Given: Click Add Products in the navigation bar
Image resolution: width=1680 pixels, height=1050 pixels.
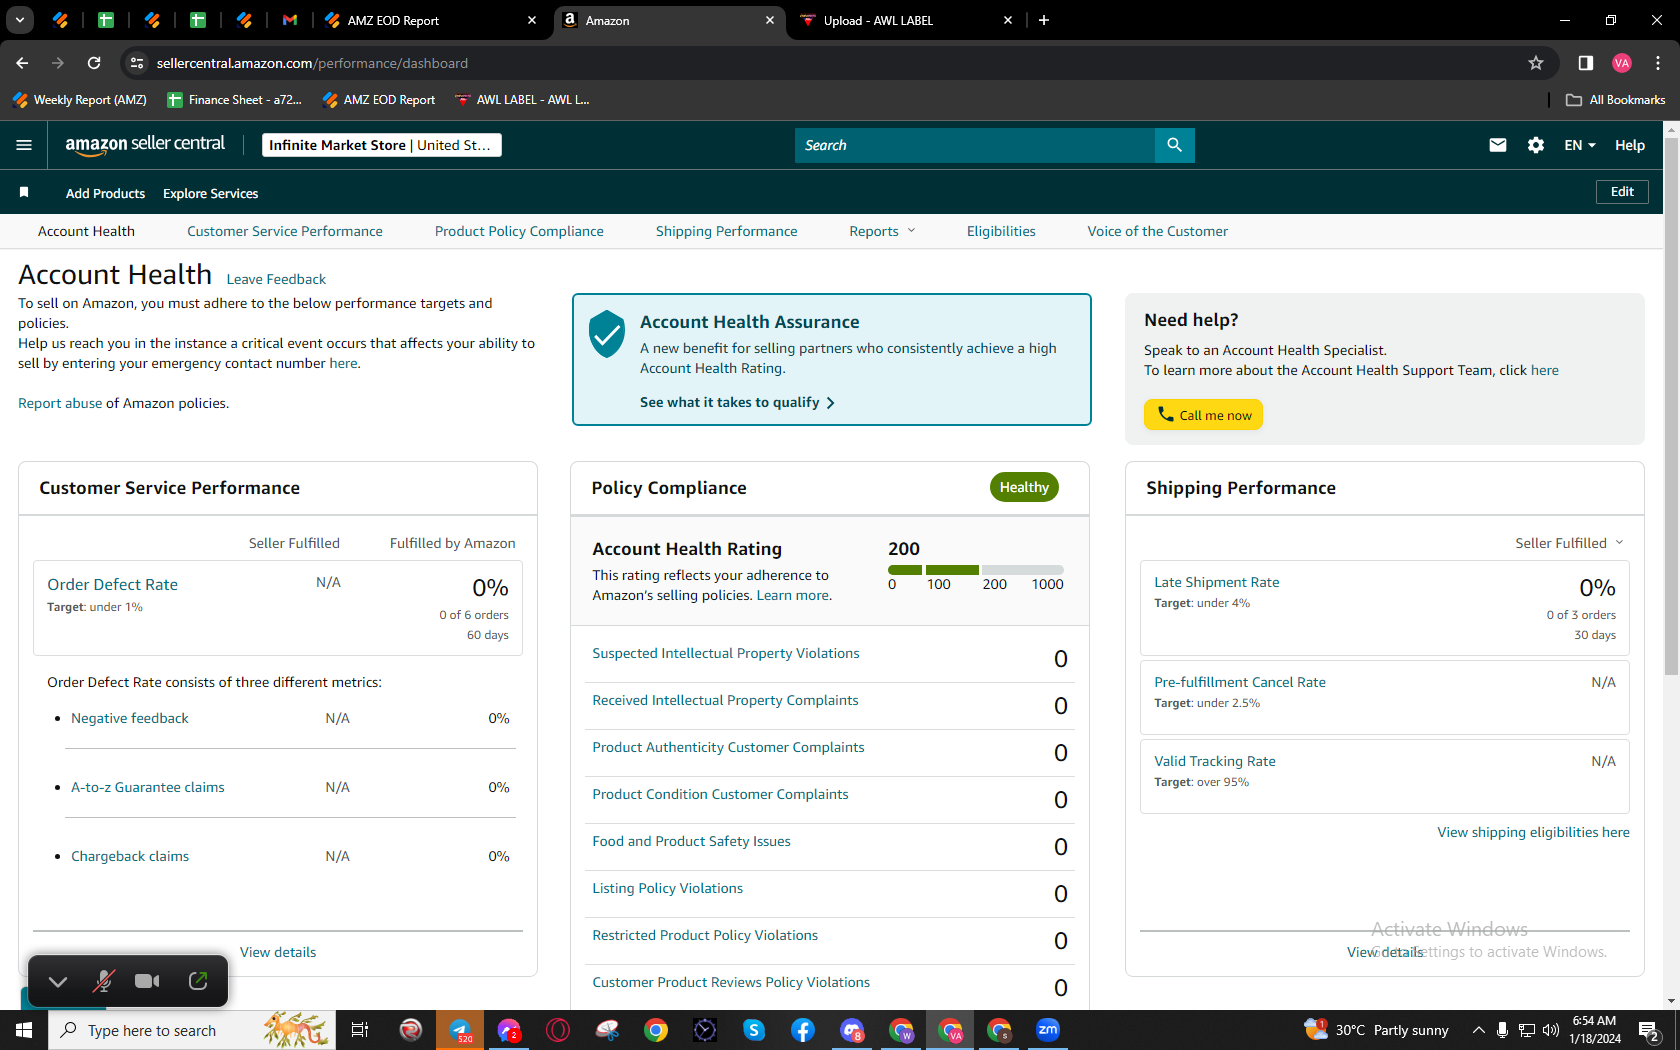Looking at the screenshot, I should click(x=105, y=193).
